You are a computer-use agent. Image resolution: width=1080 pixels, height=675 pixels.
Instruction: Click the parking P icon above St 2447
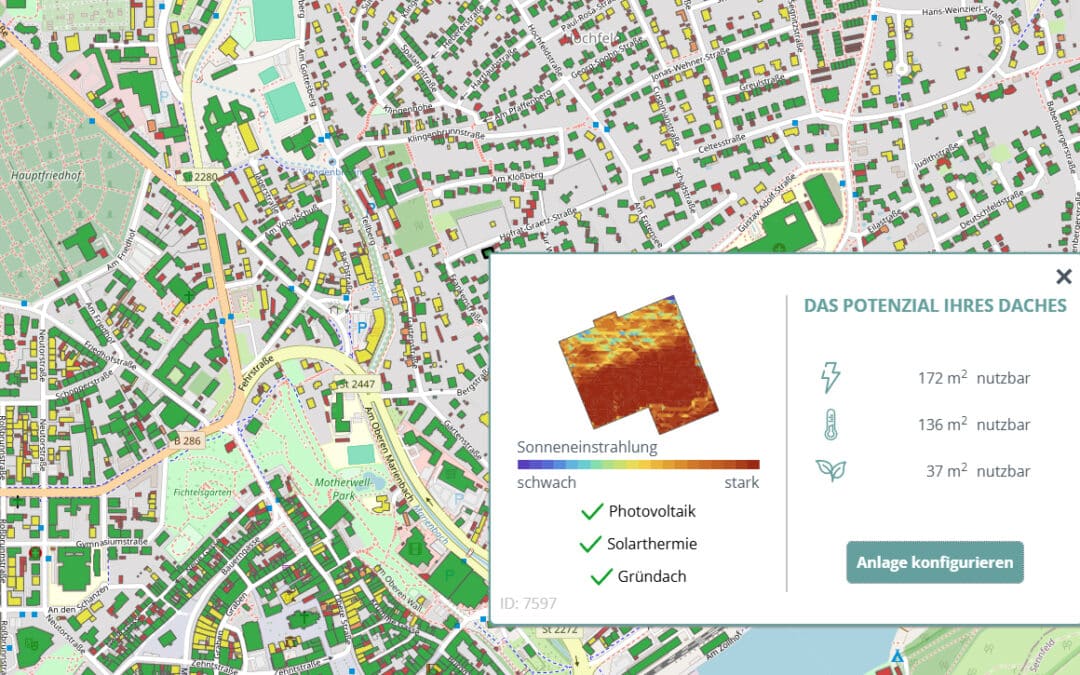click(361, 325)
